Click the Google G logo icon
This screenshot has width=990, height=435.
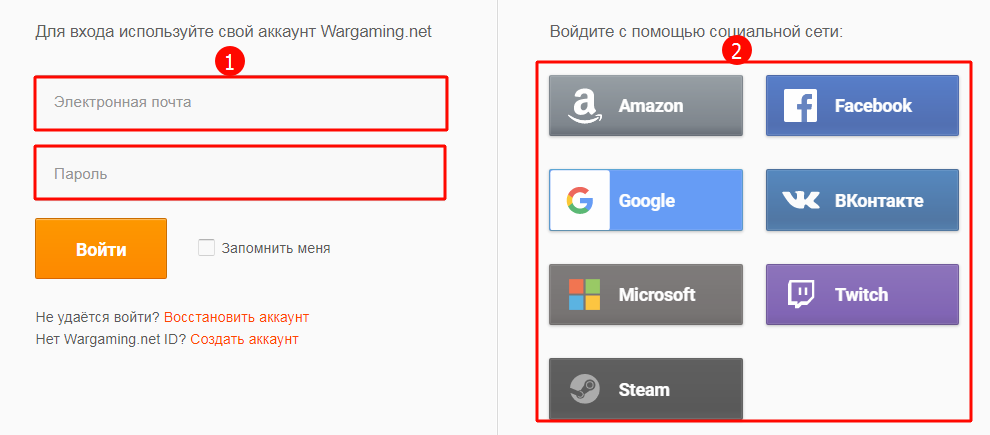tap(580, 201)
